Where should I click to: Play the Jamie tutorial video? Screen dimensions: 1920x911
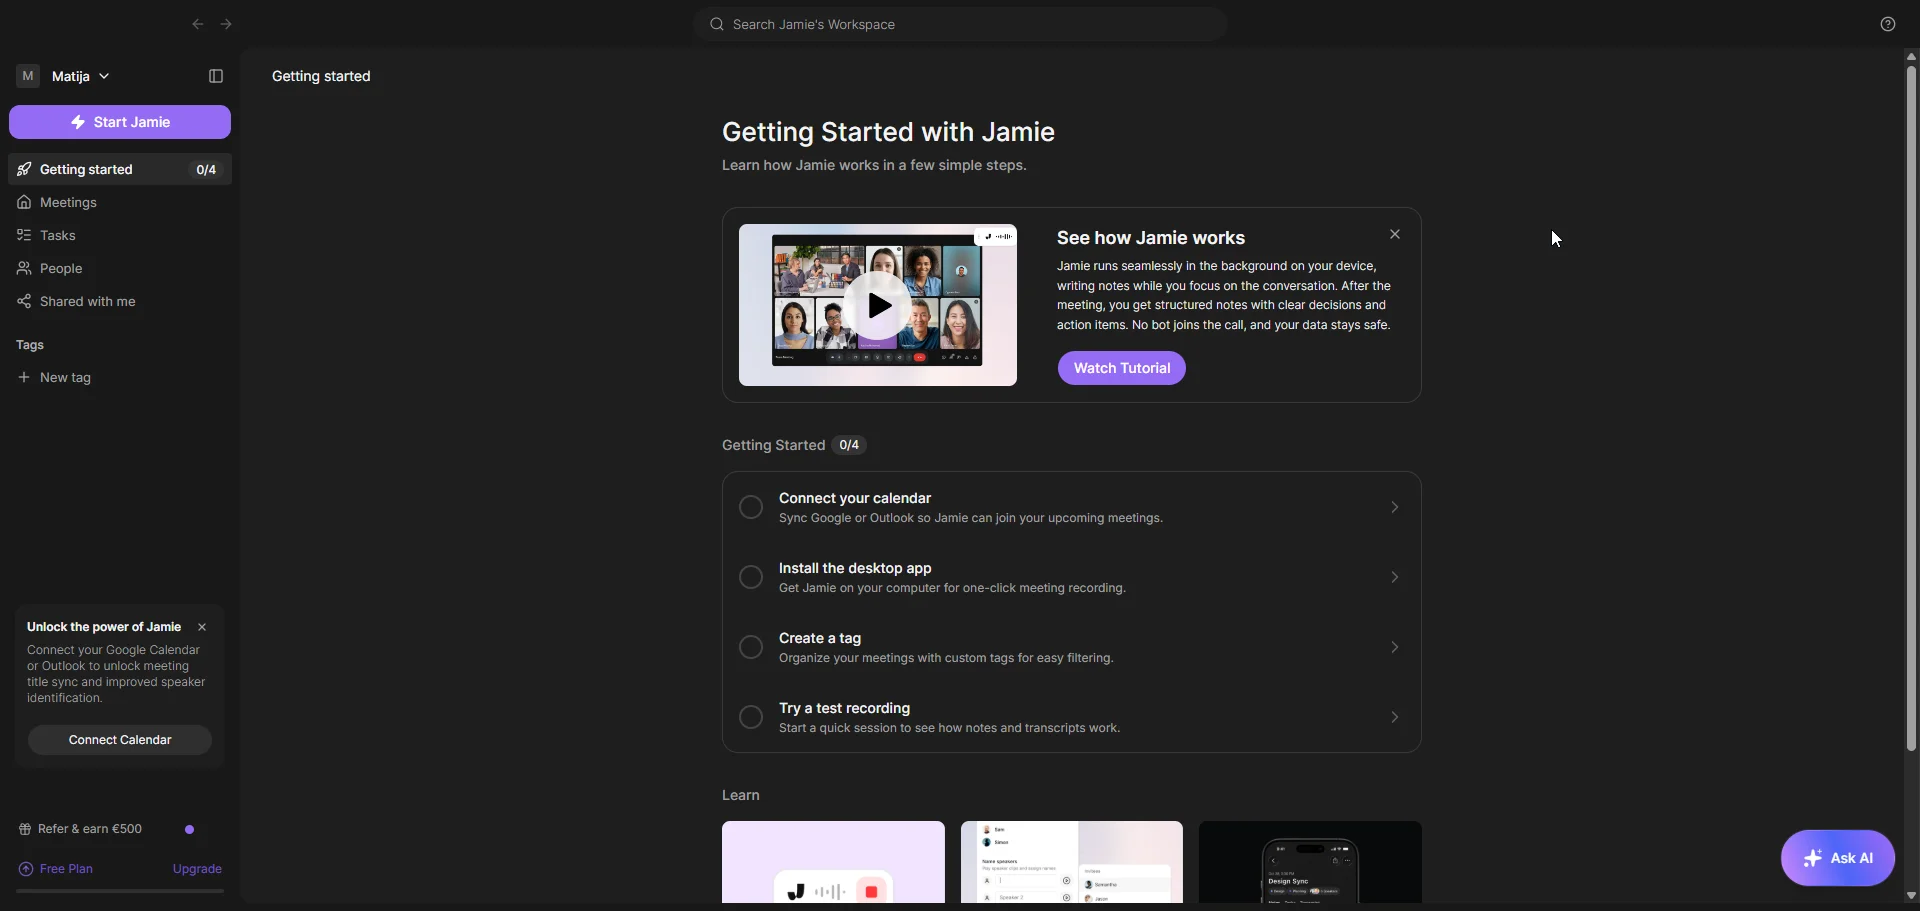tap(877, 306)
